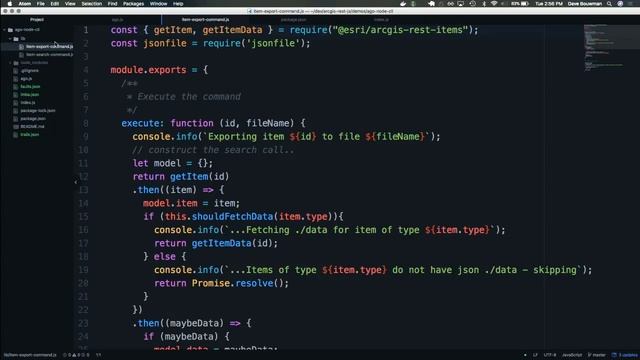Click line number 8 in the gutter
This screenshot has width=640, height=360.
[x=86, y=123]
